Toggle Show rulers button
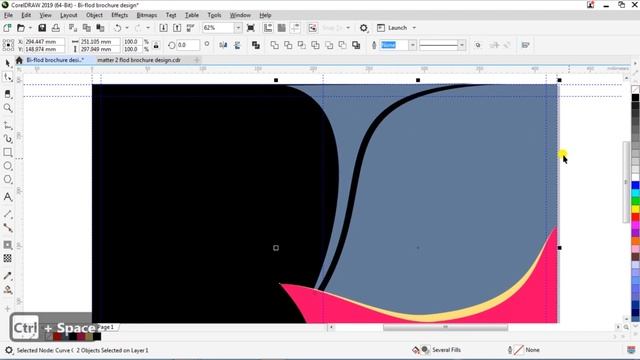The image size is (640, 360). pyautogui.click(x=268, y=28)
